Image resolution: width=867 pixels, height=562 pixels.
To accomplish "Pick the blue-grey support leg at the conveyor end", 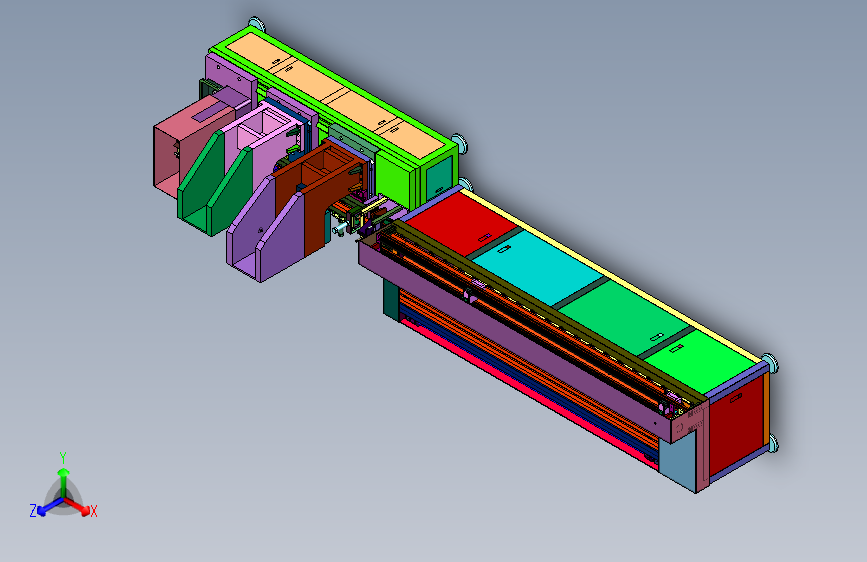I will click(x=678, y=459).
